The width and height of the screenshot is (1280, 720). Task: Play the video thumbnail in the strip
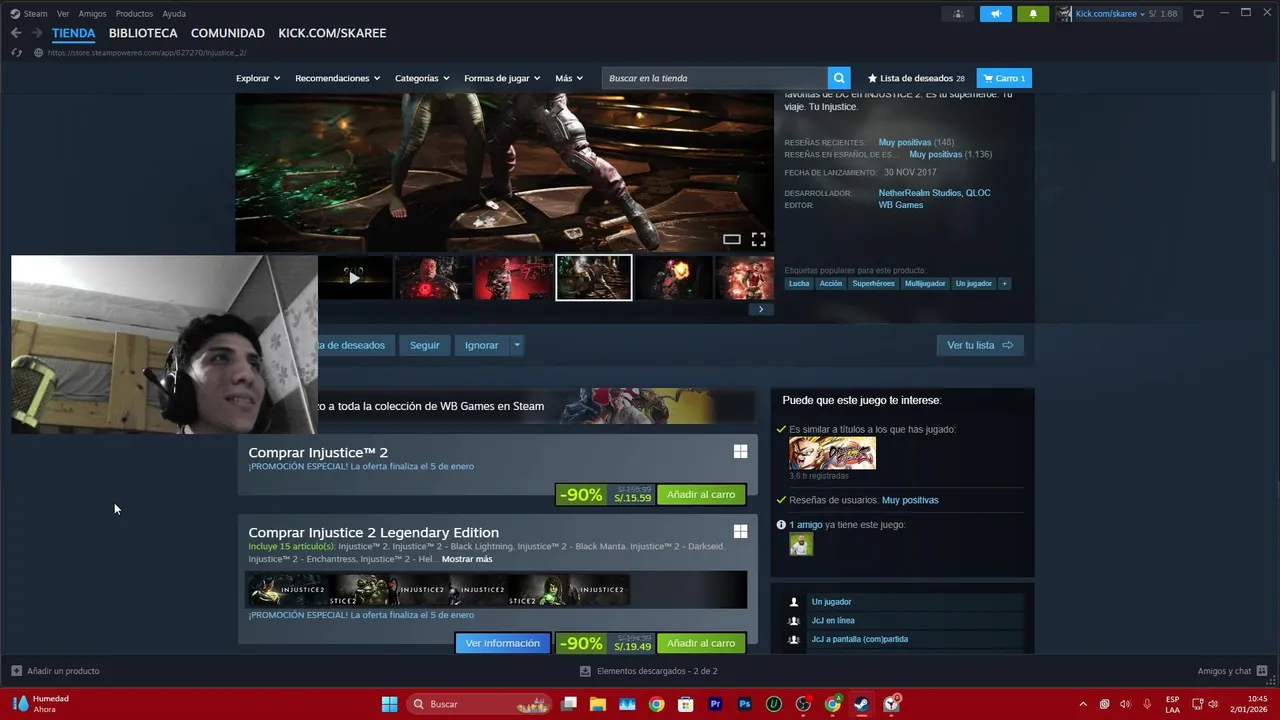point(354,278)
